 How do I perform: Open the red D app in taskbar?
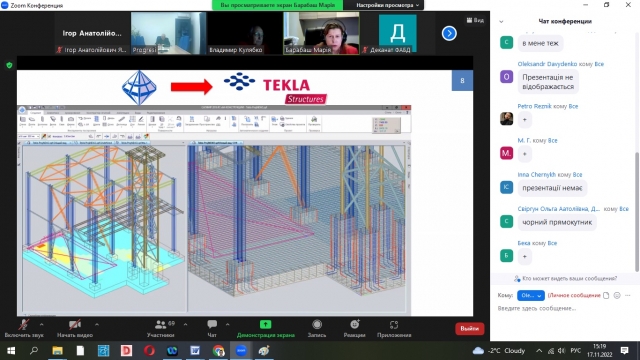[x=126, y=351]
